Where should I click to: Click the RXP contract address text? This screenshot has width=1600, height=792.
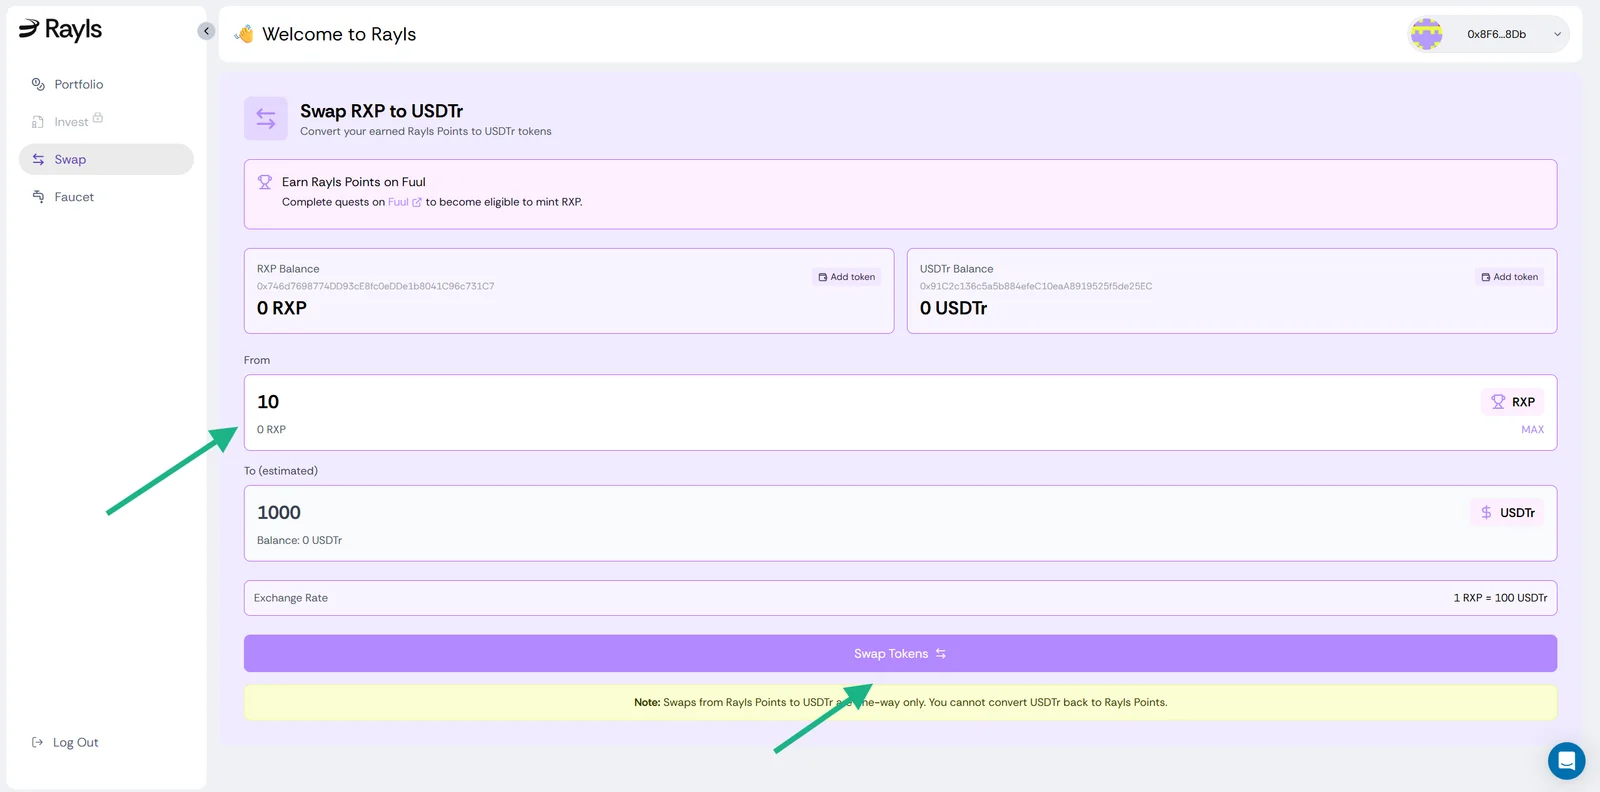coord(376,286)
